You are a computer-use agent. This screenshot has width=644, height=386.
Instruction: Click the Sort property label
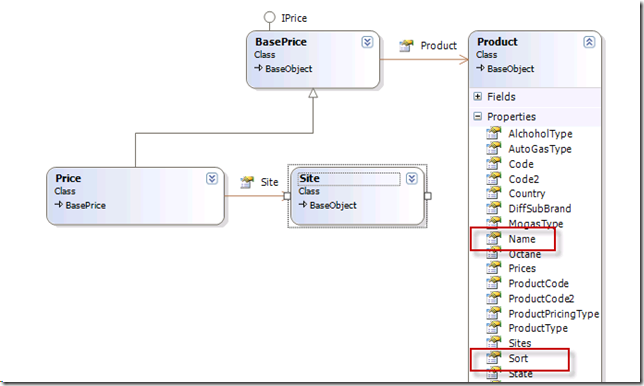pyautogui.click(x=518, y=358)
